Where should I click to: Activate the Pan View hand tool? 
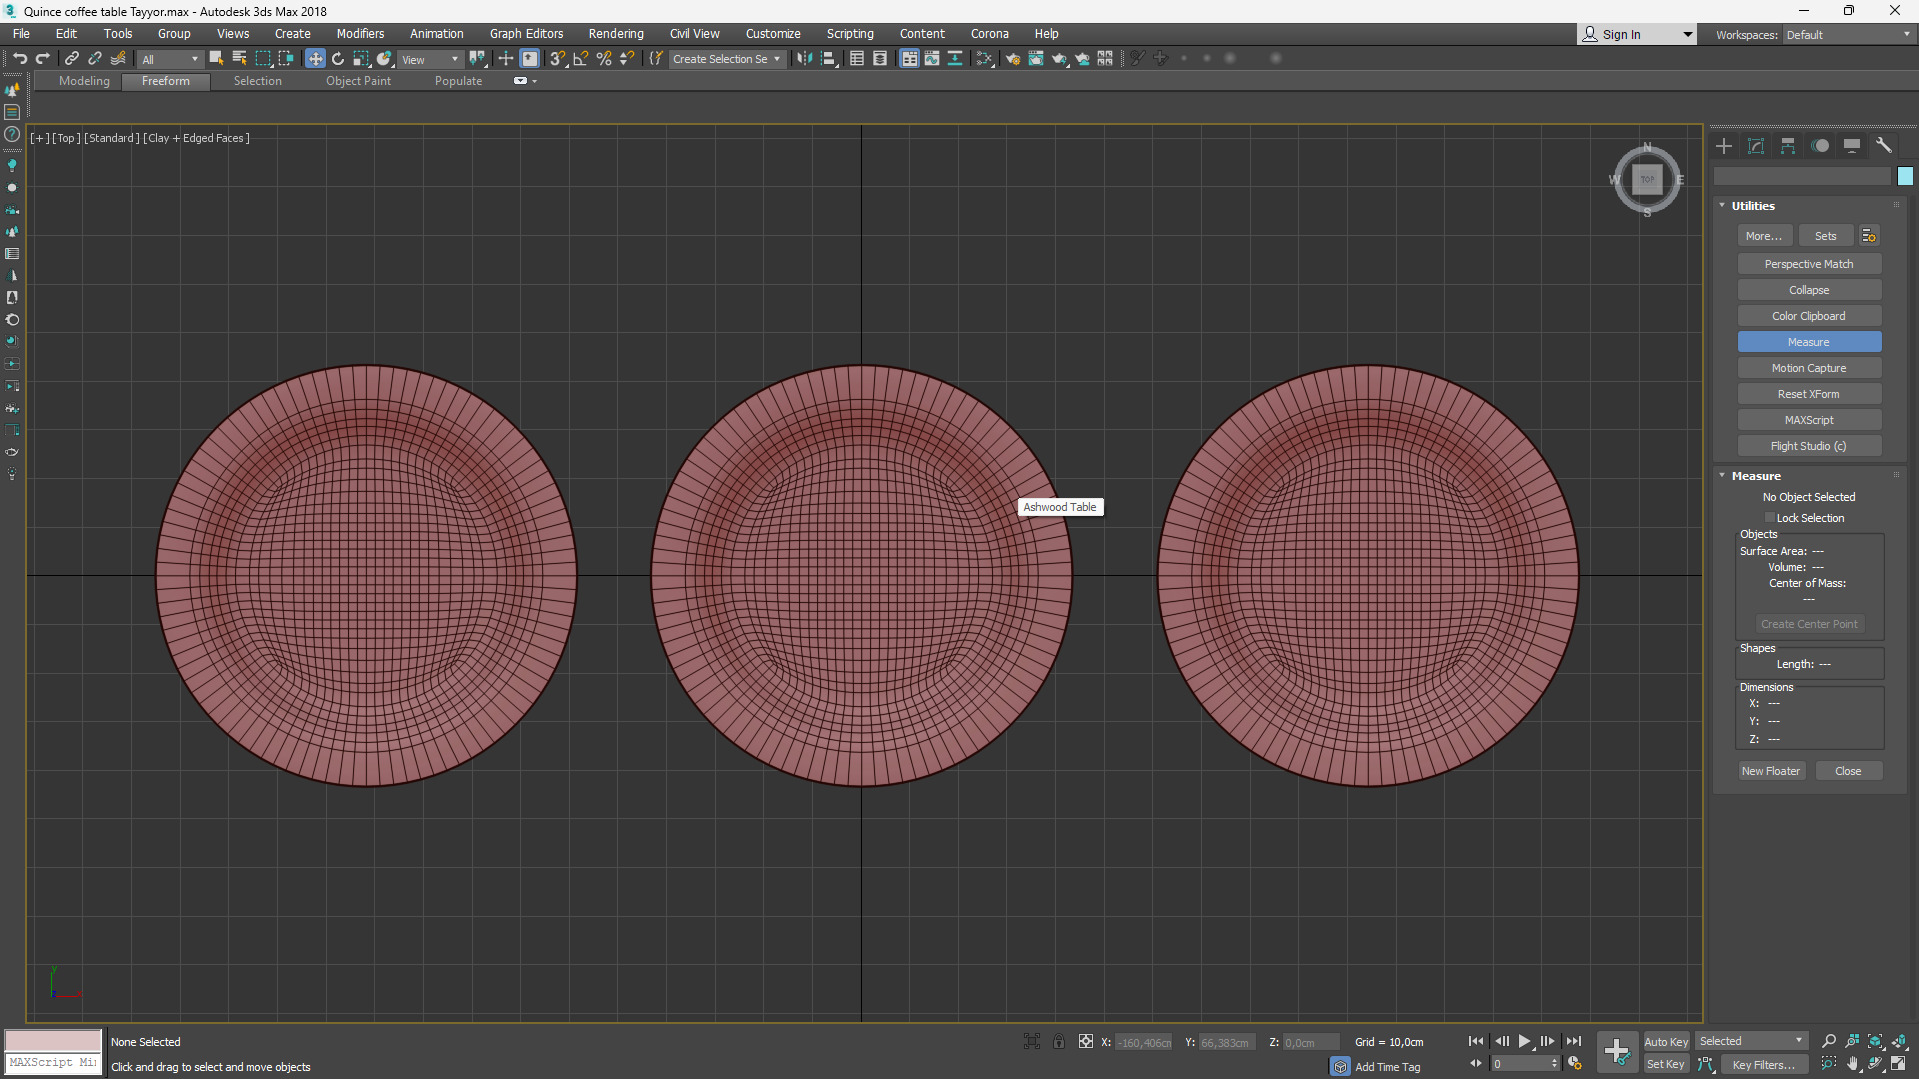point(1853,1064)
